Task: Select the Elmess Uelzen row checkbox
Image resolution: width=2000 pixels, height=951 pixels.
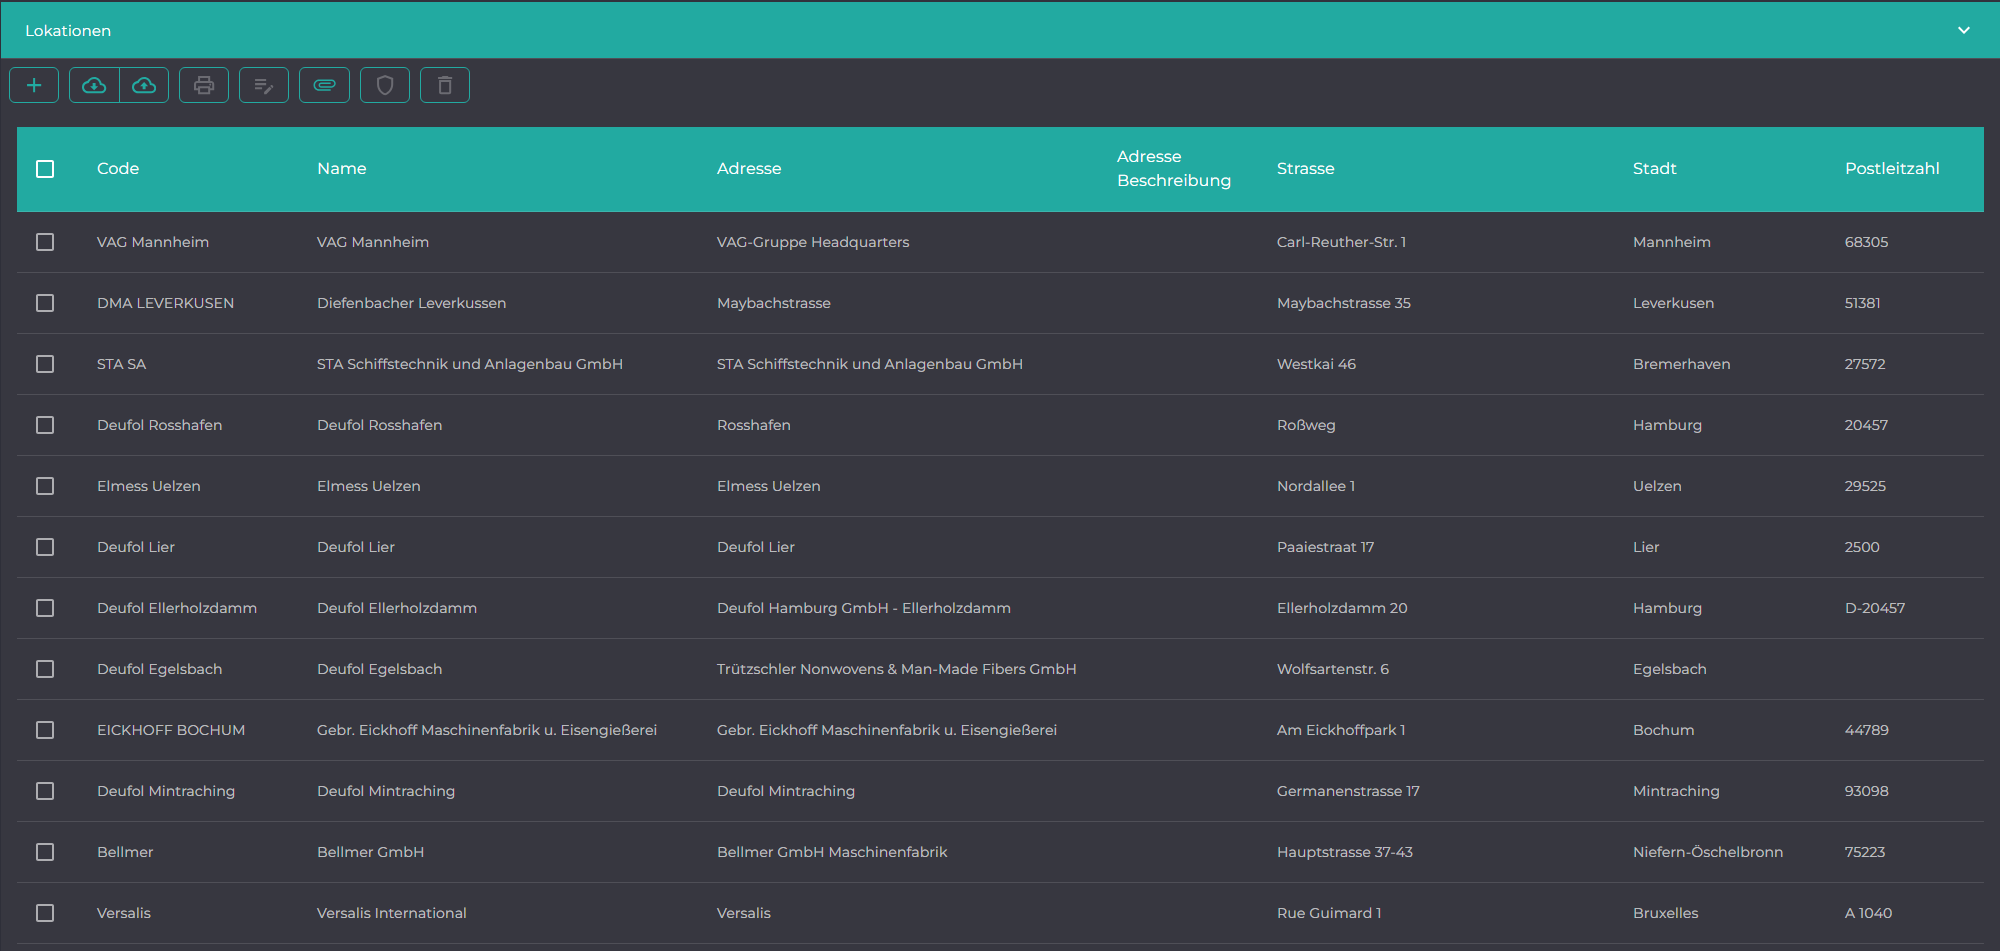Action: tap(45, 486)
